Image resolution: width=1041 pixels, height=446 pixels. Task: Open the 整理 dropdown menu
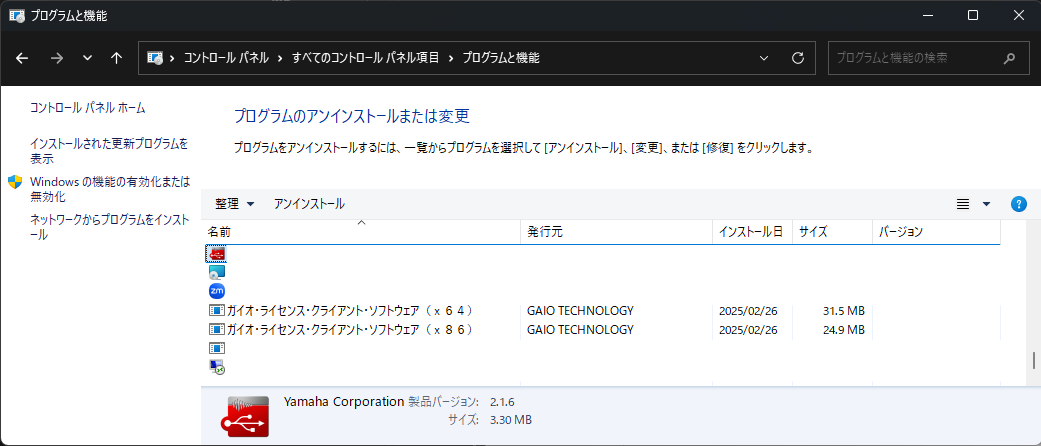click(x=235, y=204)
